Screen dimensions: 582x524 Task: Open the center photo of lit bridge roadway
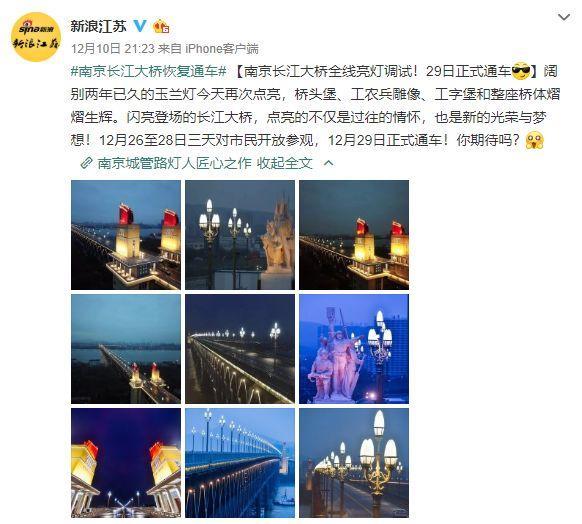point(240,349)
